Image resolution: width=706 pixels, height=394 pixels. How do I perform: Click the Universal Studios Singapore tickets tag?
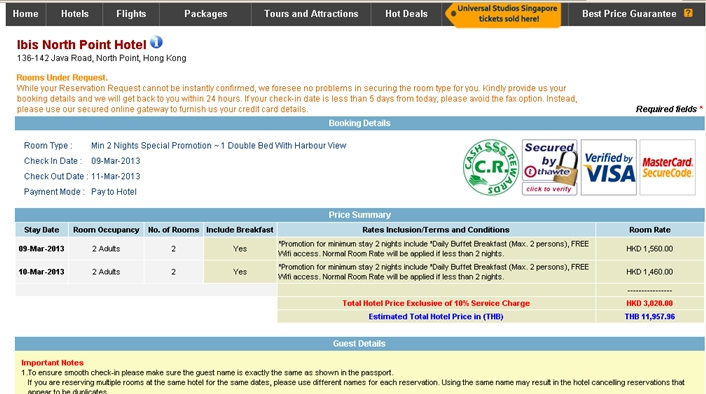click(504, 14)
